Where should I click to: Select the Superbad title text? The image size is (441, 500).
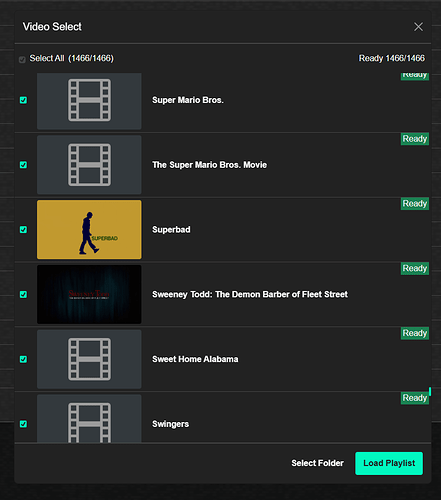[171, 230]
